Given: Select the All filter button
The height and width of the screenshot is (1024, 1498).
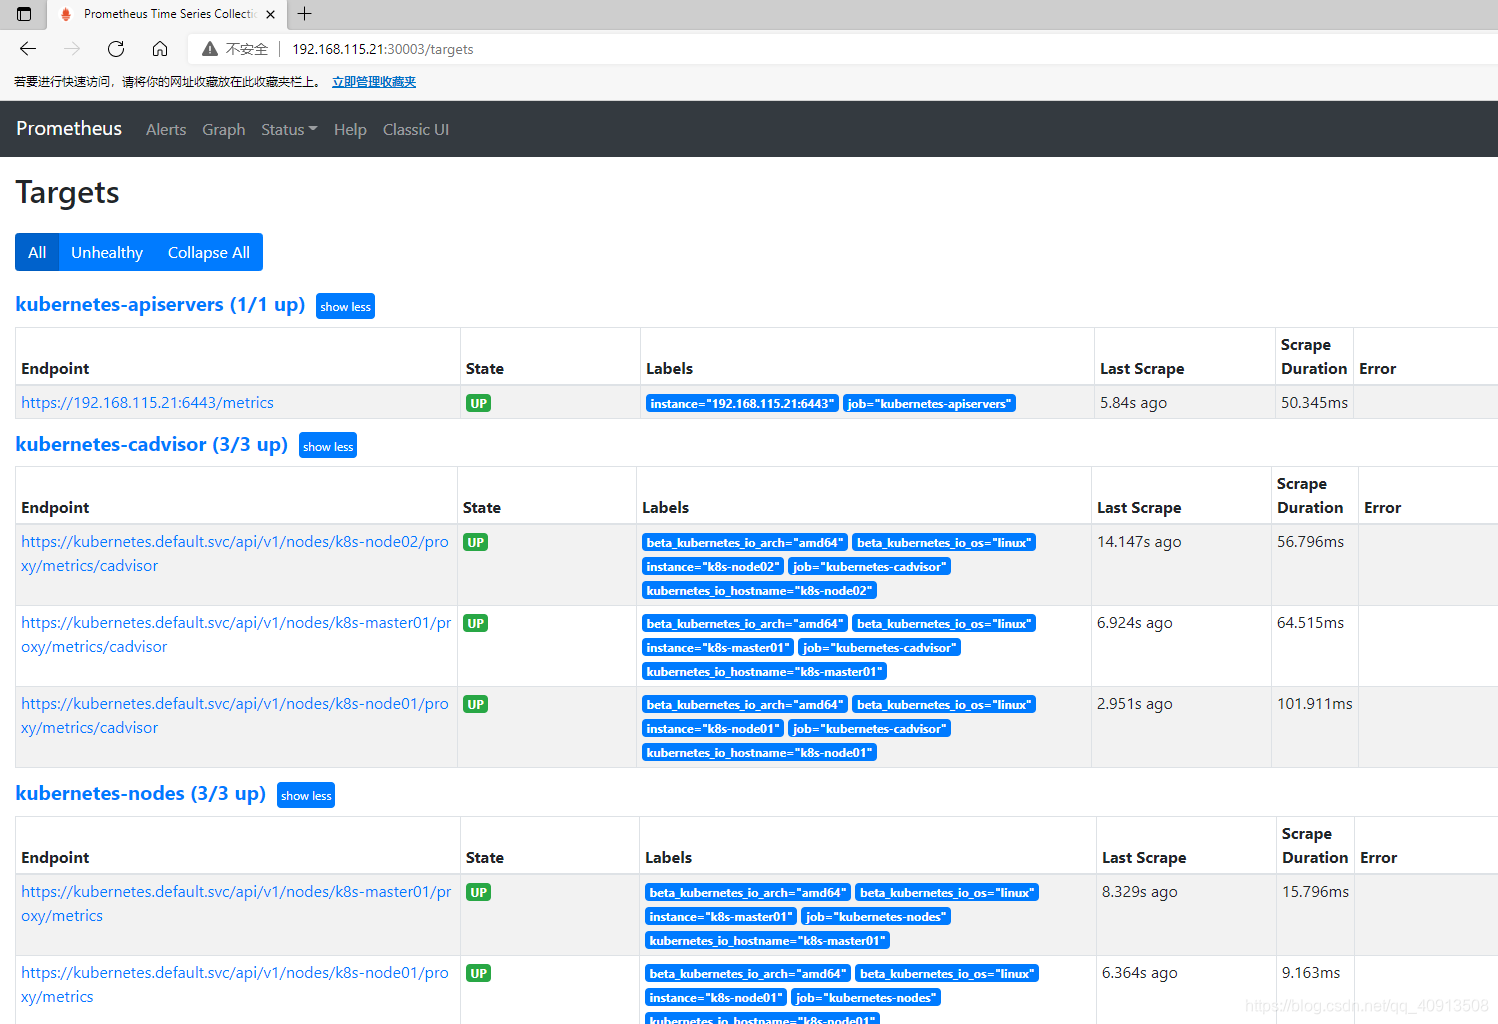Looking at the screenshot, I should pyautogui.click(x=37, y=252).
